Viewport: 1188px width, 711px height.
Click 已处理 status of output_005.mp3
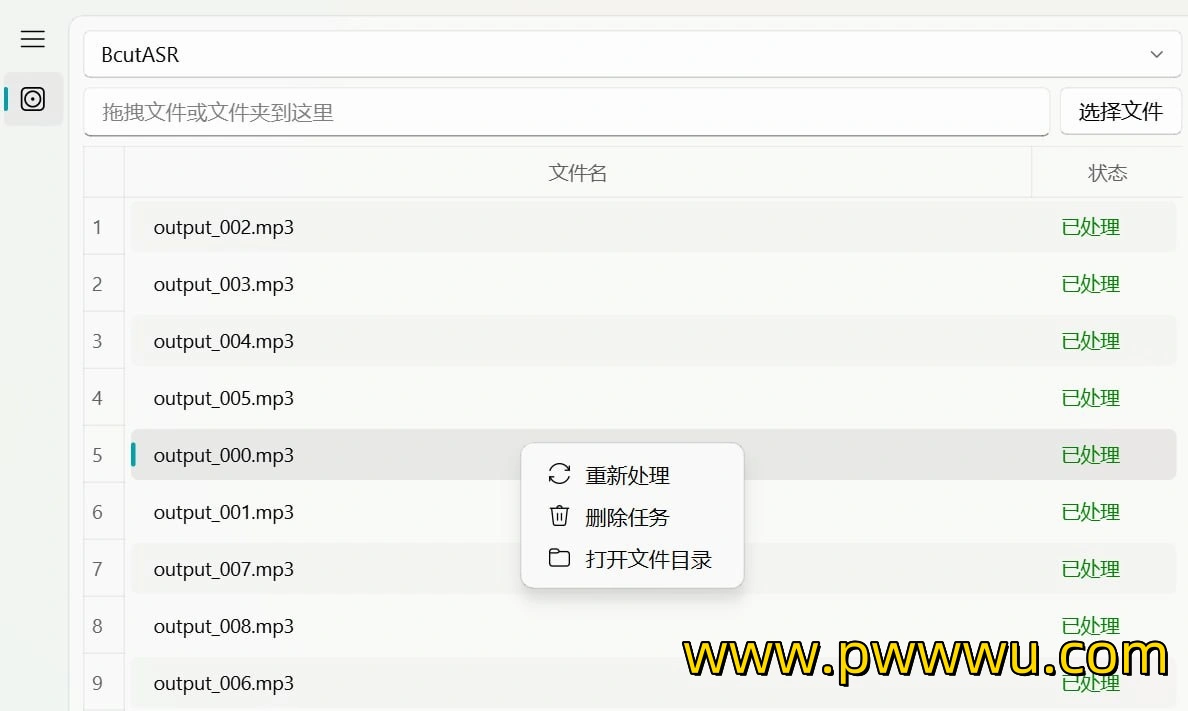pos(1090,397)
